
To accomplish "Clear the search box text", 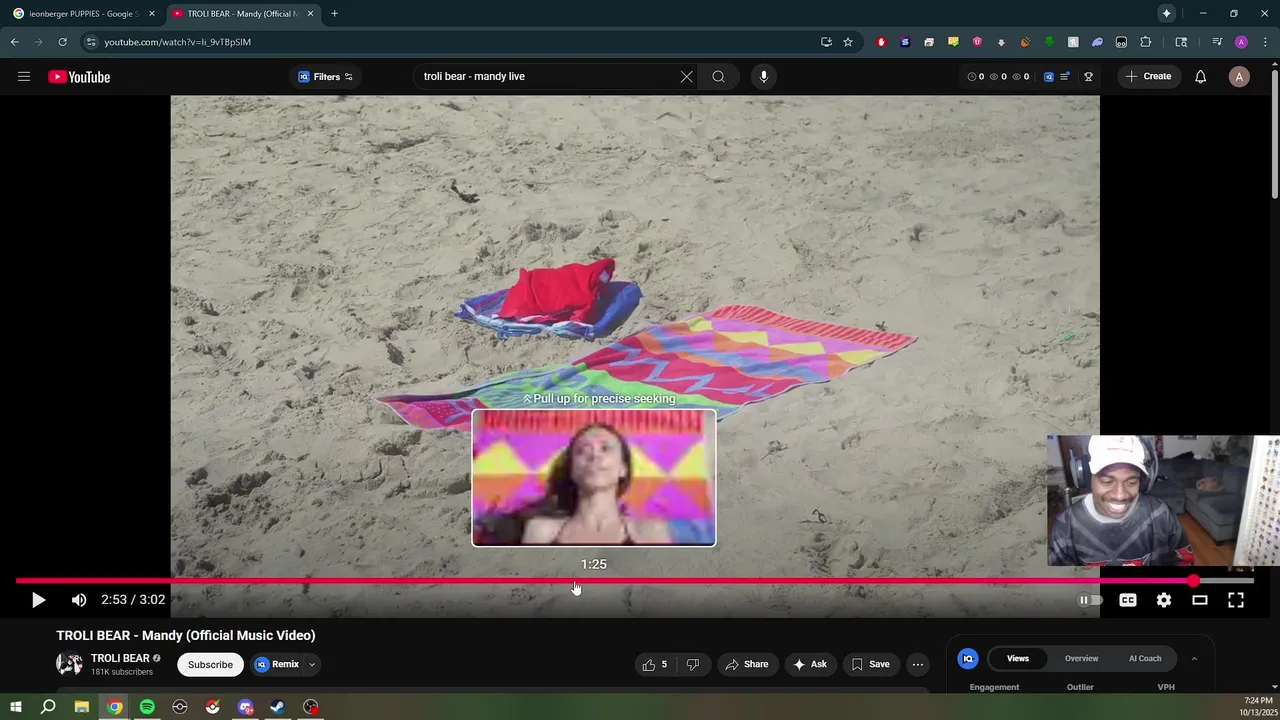I will pyautogui.click(x=686, y=77).
